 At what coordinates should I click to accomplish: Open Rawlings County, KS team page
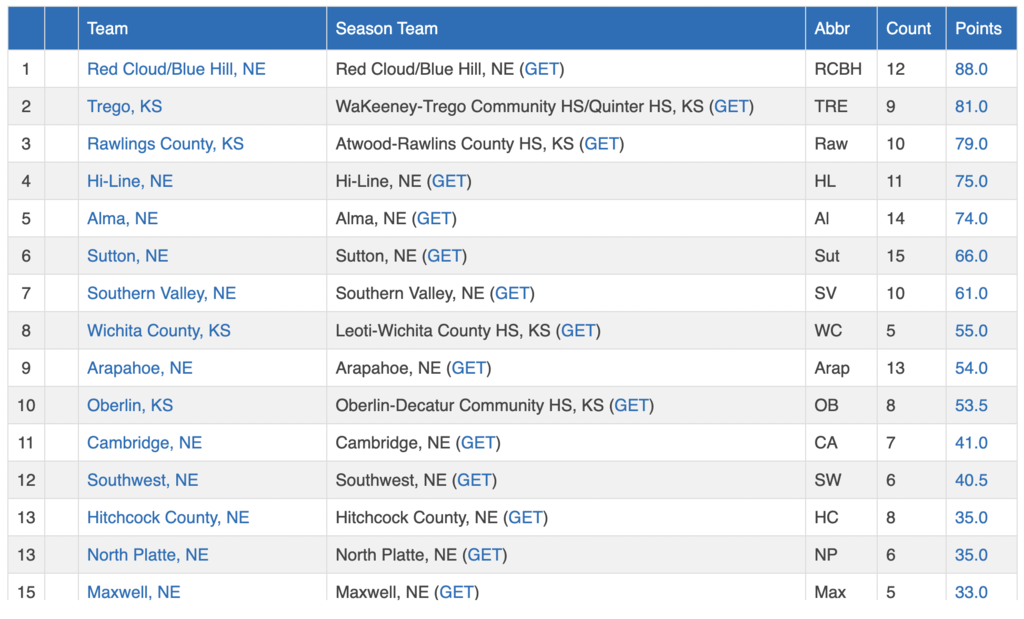coord(165,144)
